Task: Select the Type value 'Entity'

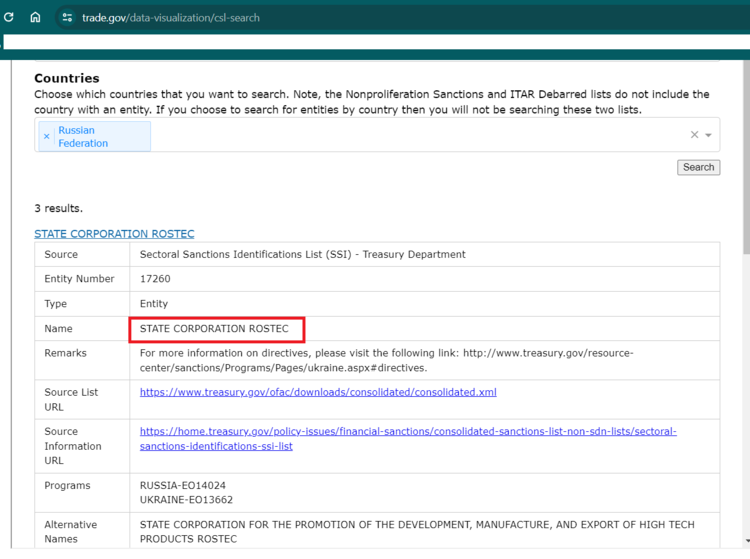Action: (x=154, y=304)
